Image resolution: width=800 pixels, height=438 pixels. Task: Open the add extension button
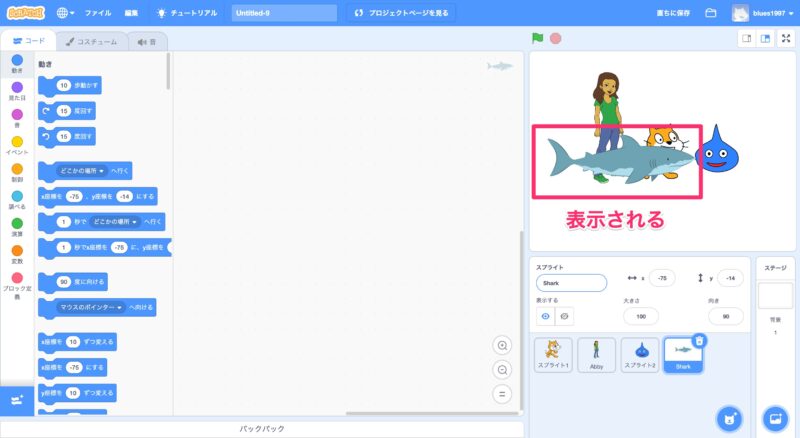[16, 400]
